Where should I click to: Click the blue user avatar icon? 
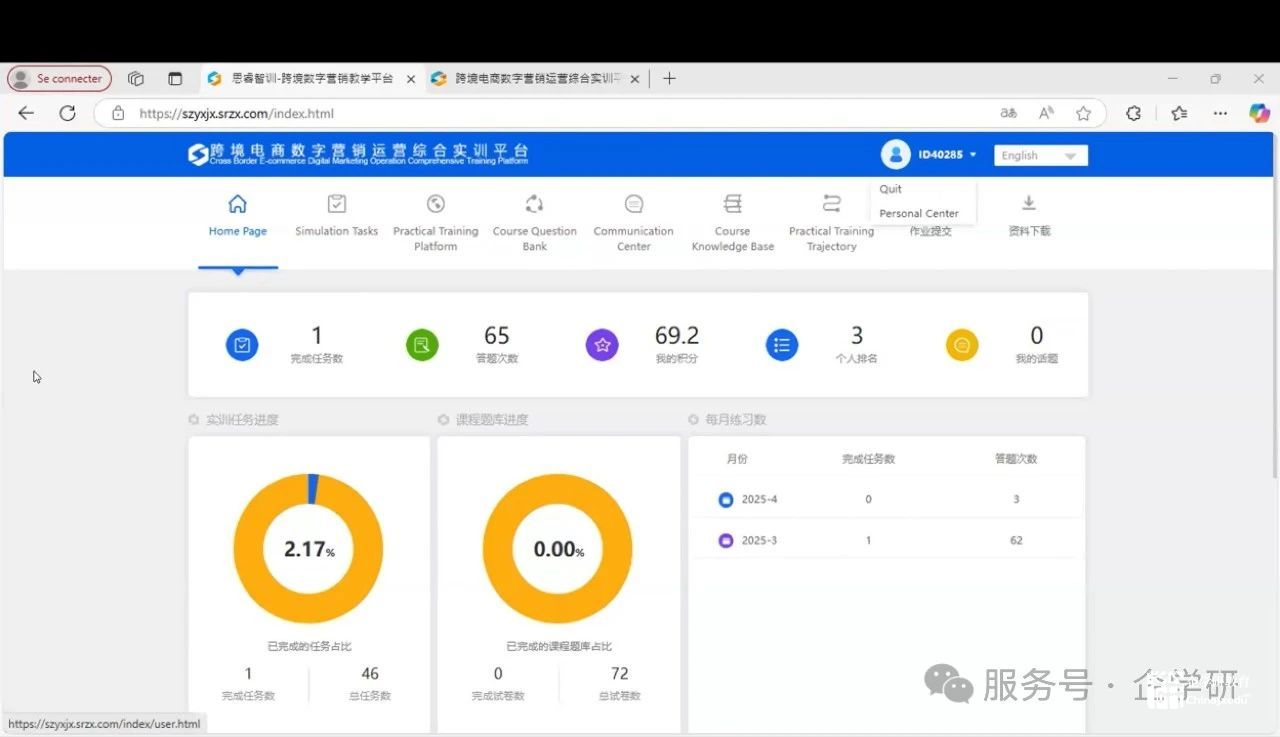895,154
